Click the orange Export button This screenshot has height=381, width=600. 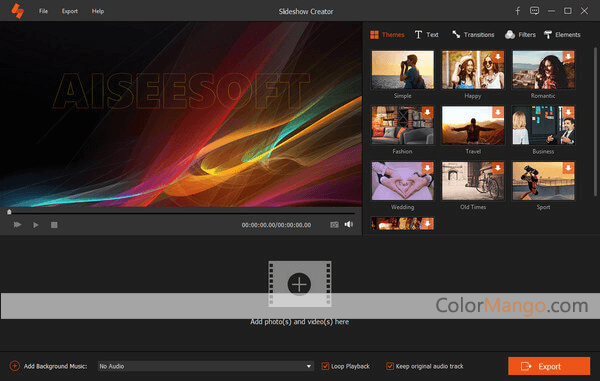(x=549, y=366)
